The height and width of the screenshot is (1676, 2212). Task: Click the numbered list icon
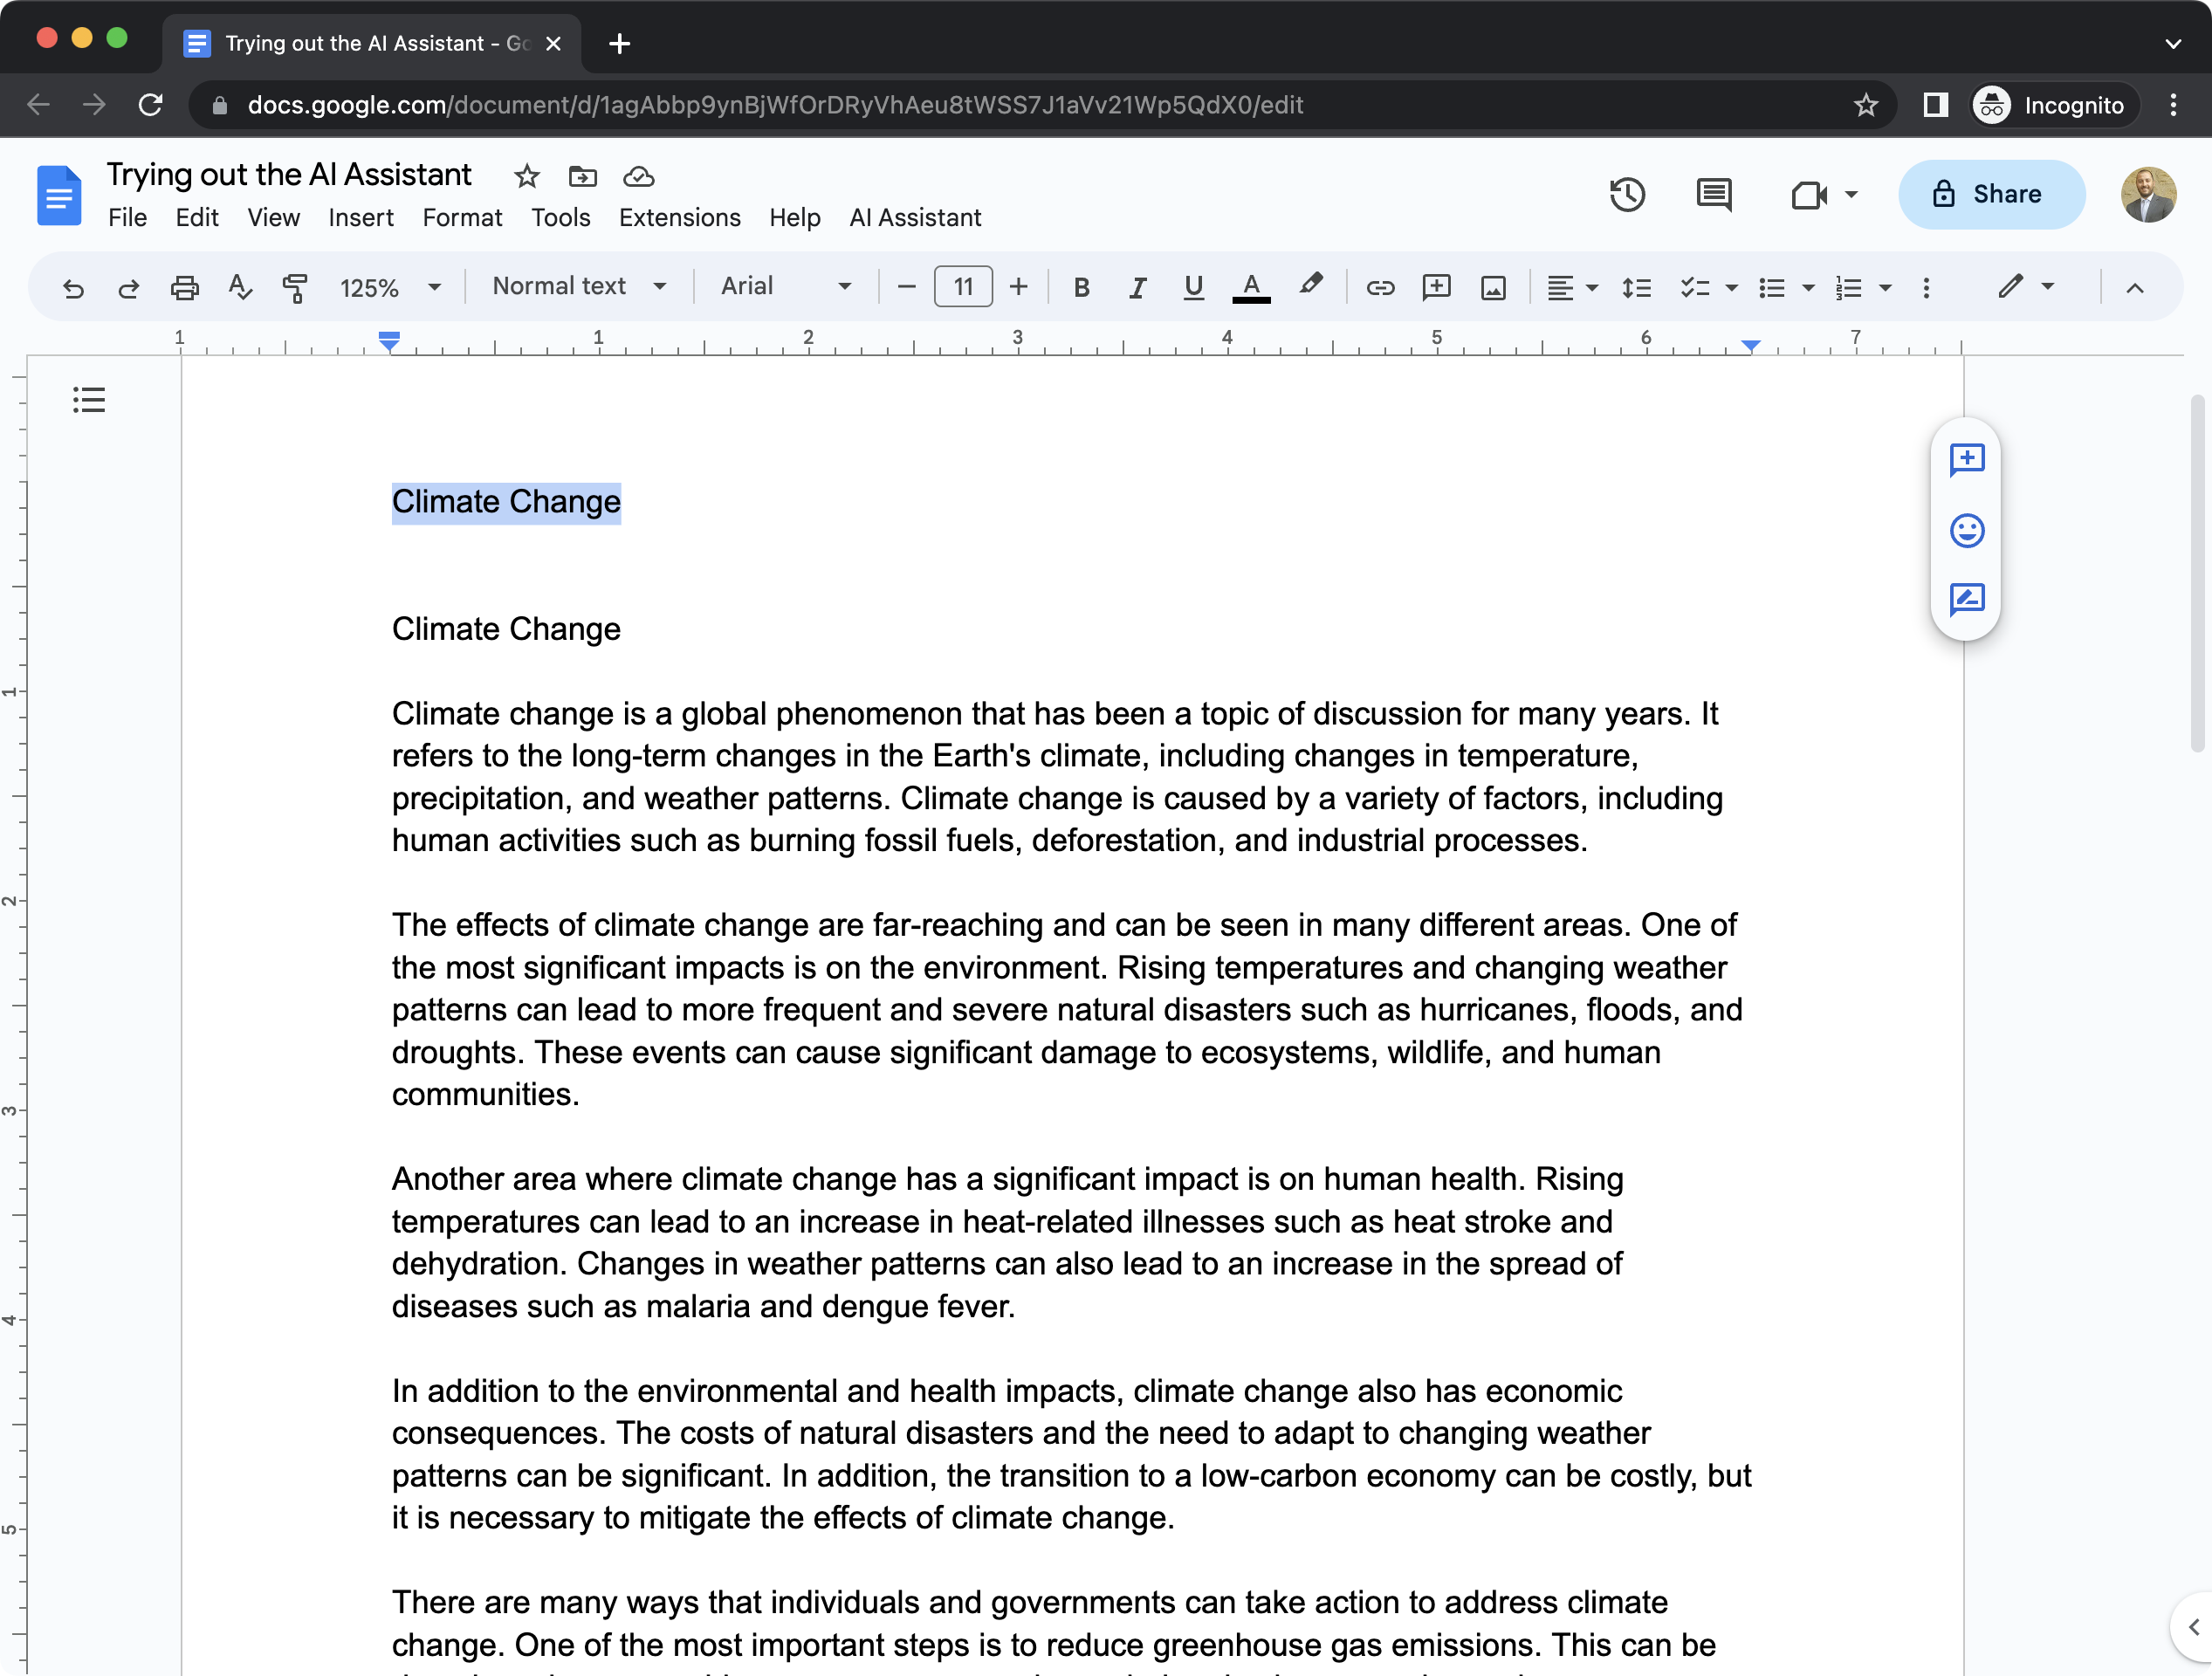tap(1848, 288)
